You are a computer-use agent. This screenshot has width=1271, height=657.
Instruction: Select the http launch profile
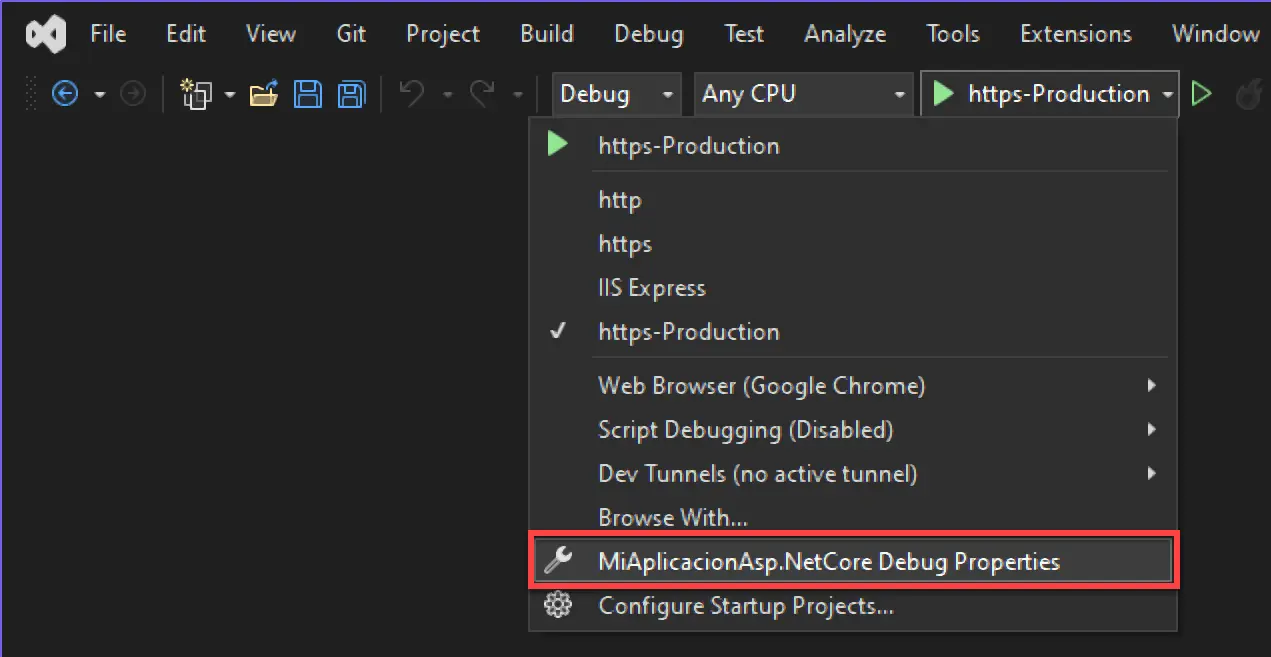pyautogui.click(x=620, y=199)
